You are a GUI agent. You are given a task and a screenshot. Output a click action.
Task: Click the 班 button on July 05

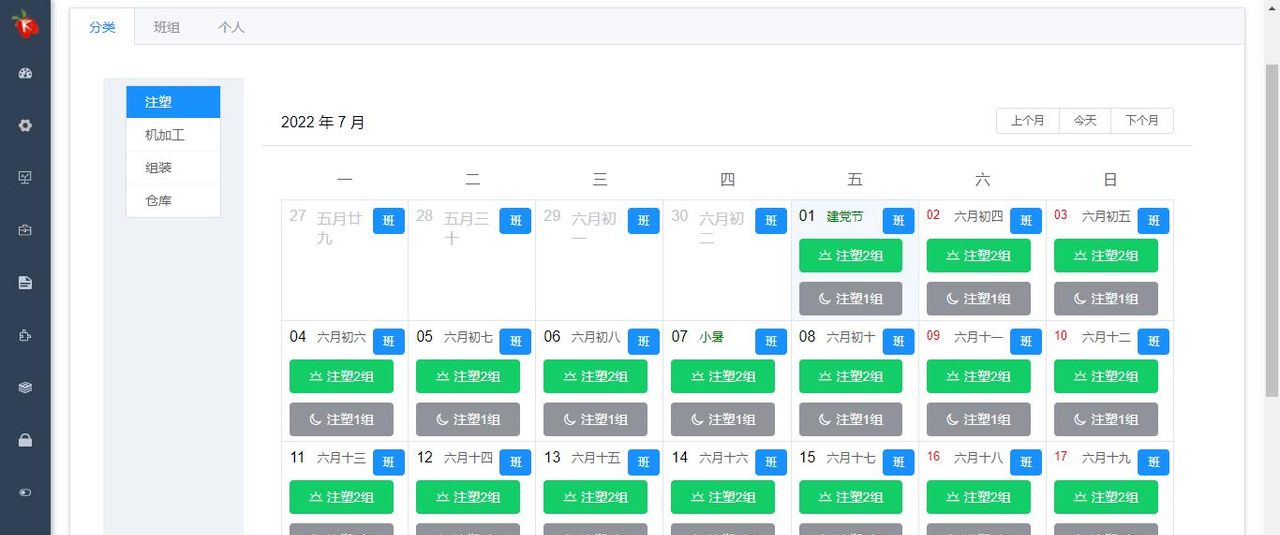pyautogui.click(x=516, y=341)
